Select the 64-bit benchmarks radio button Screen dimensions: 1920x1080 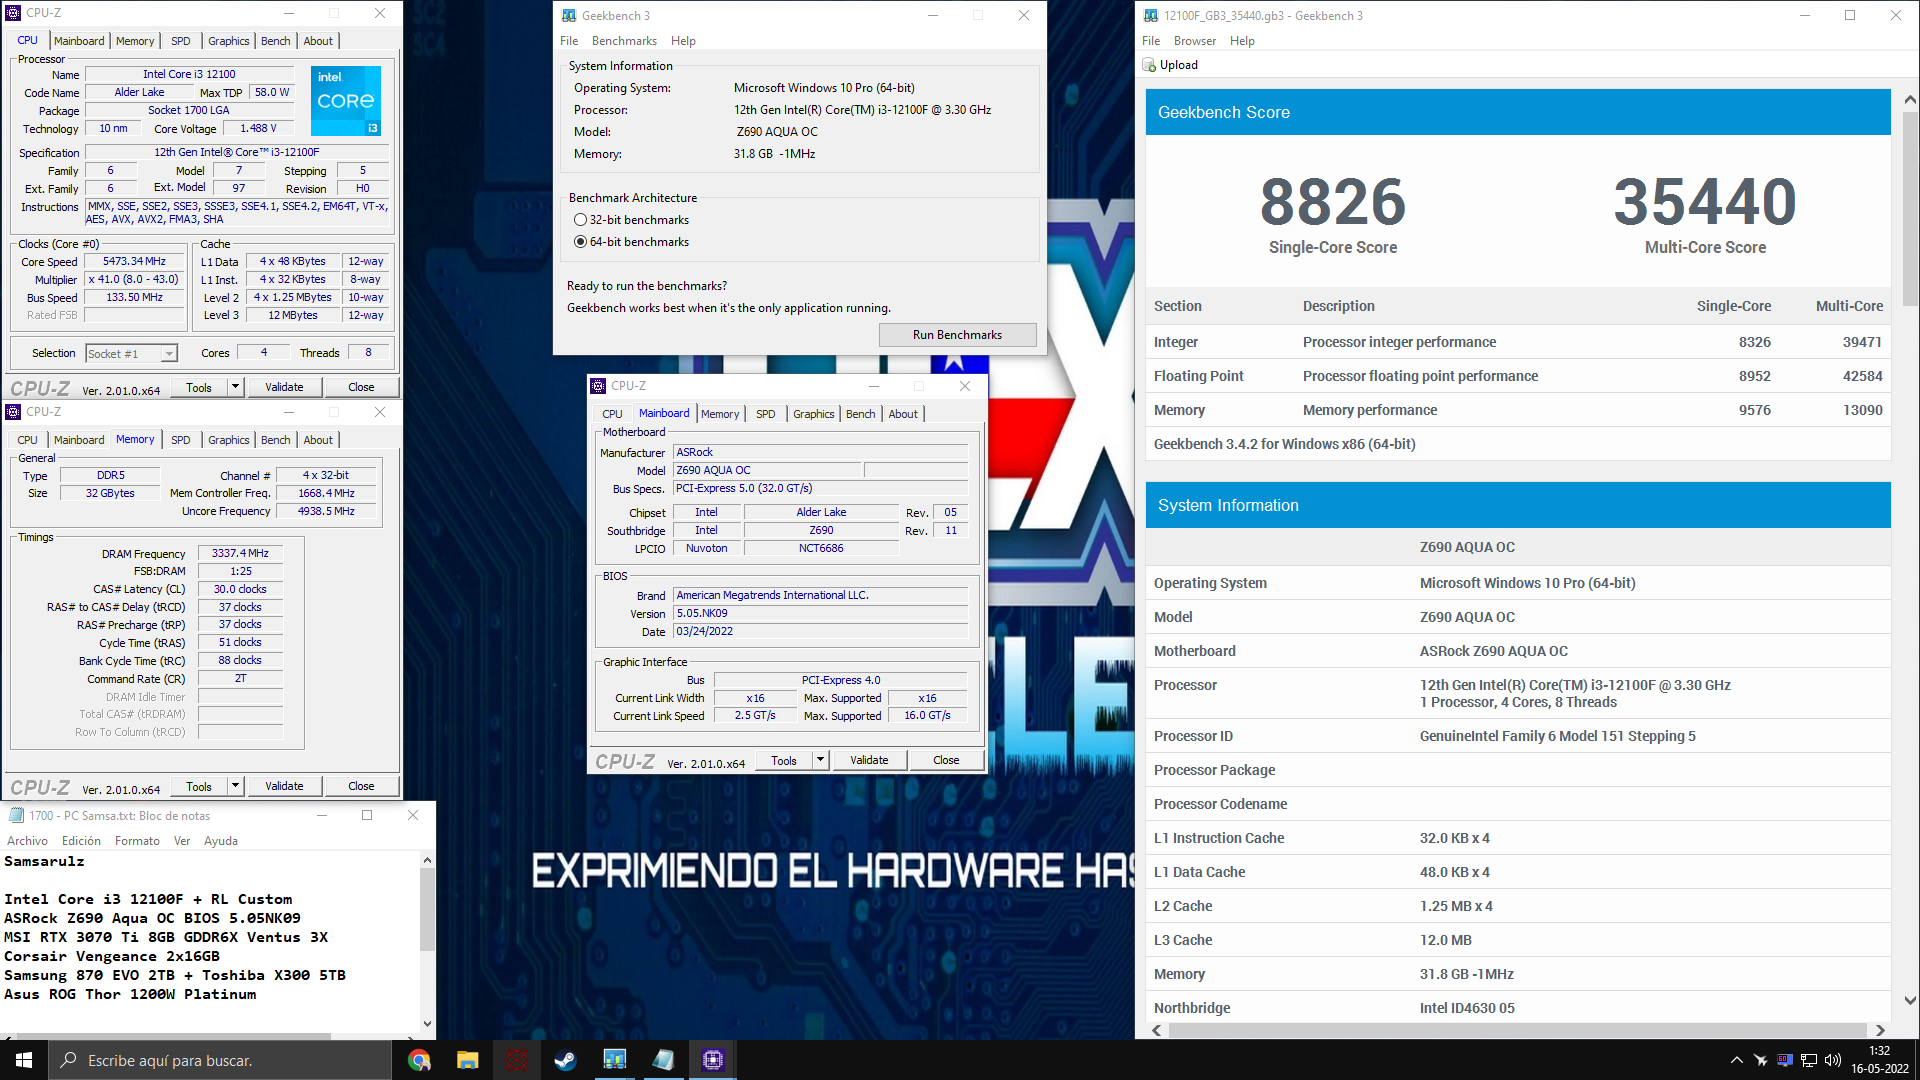(x=580, y=242)
